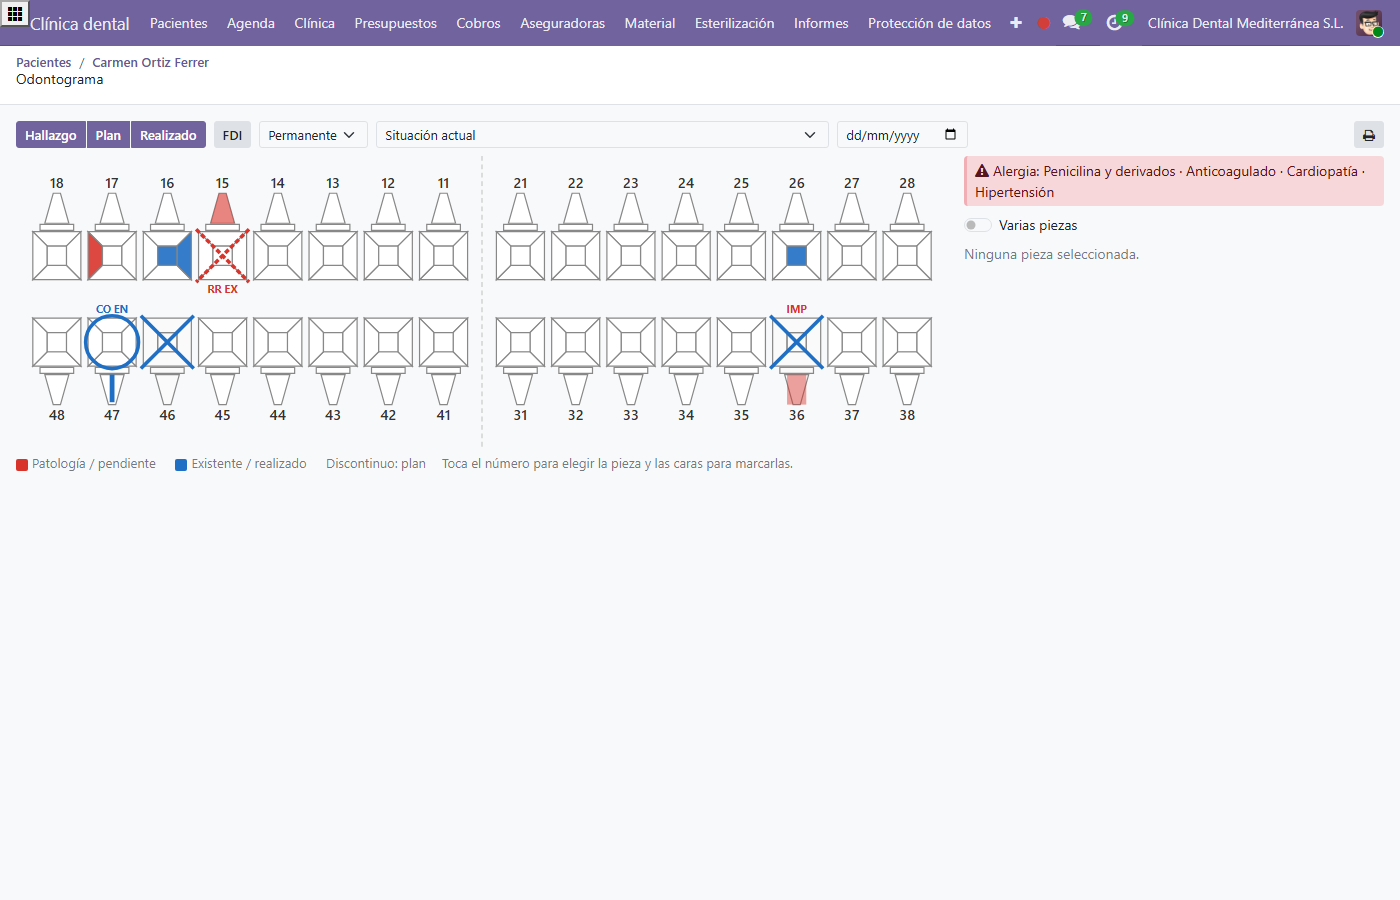Click the blue X crown of tooth 46
The image size is (1400, 900).
(167, 342)
